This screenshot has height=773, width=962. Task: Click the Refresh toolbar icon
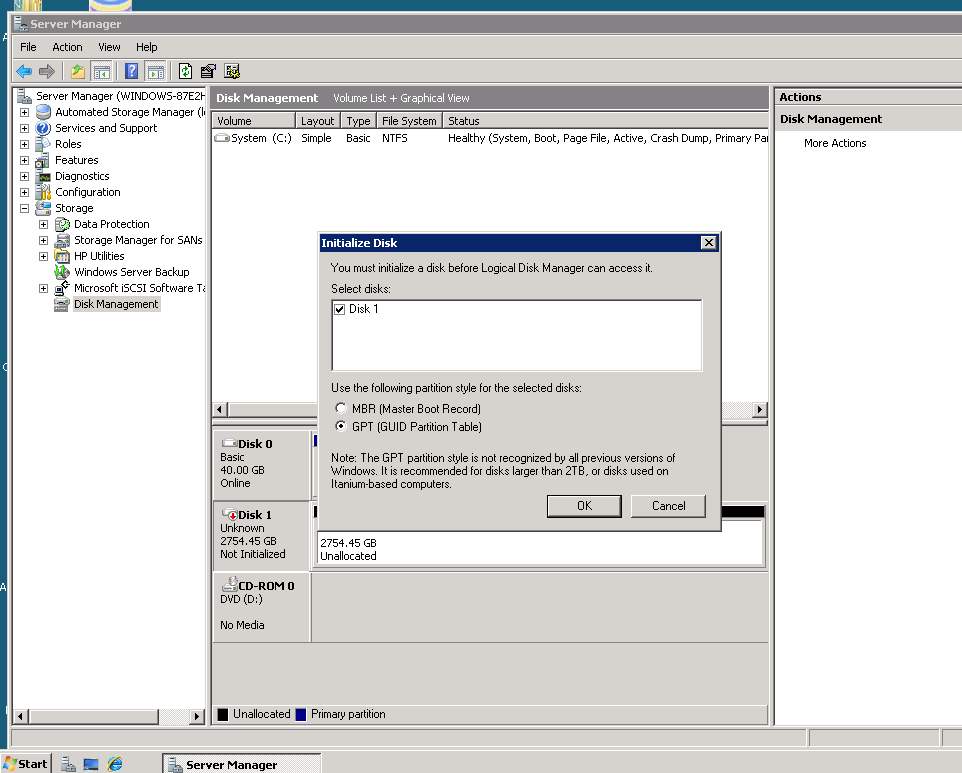(185, 72)
